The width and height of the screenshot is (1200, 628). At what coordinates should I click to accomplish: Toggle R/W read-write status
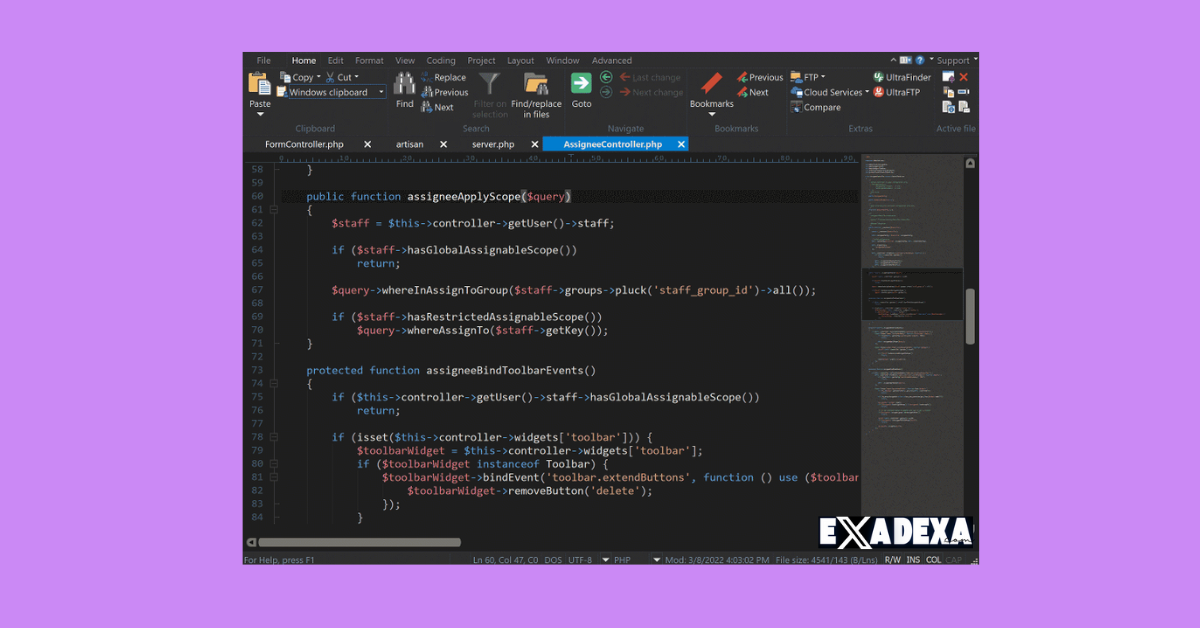pyautogui.click(x=892, y=558)
